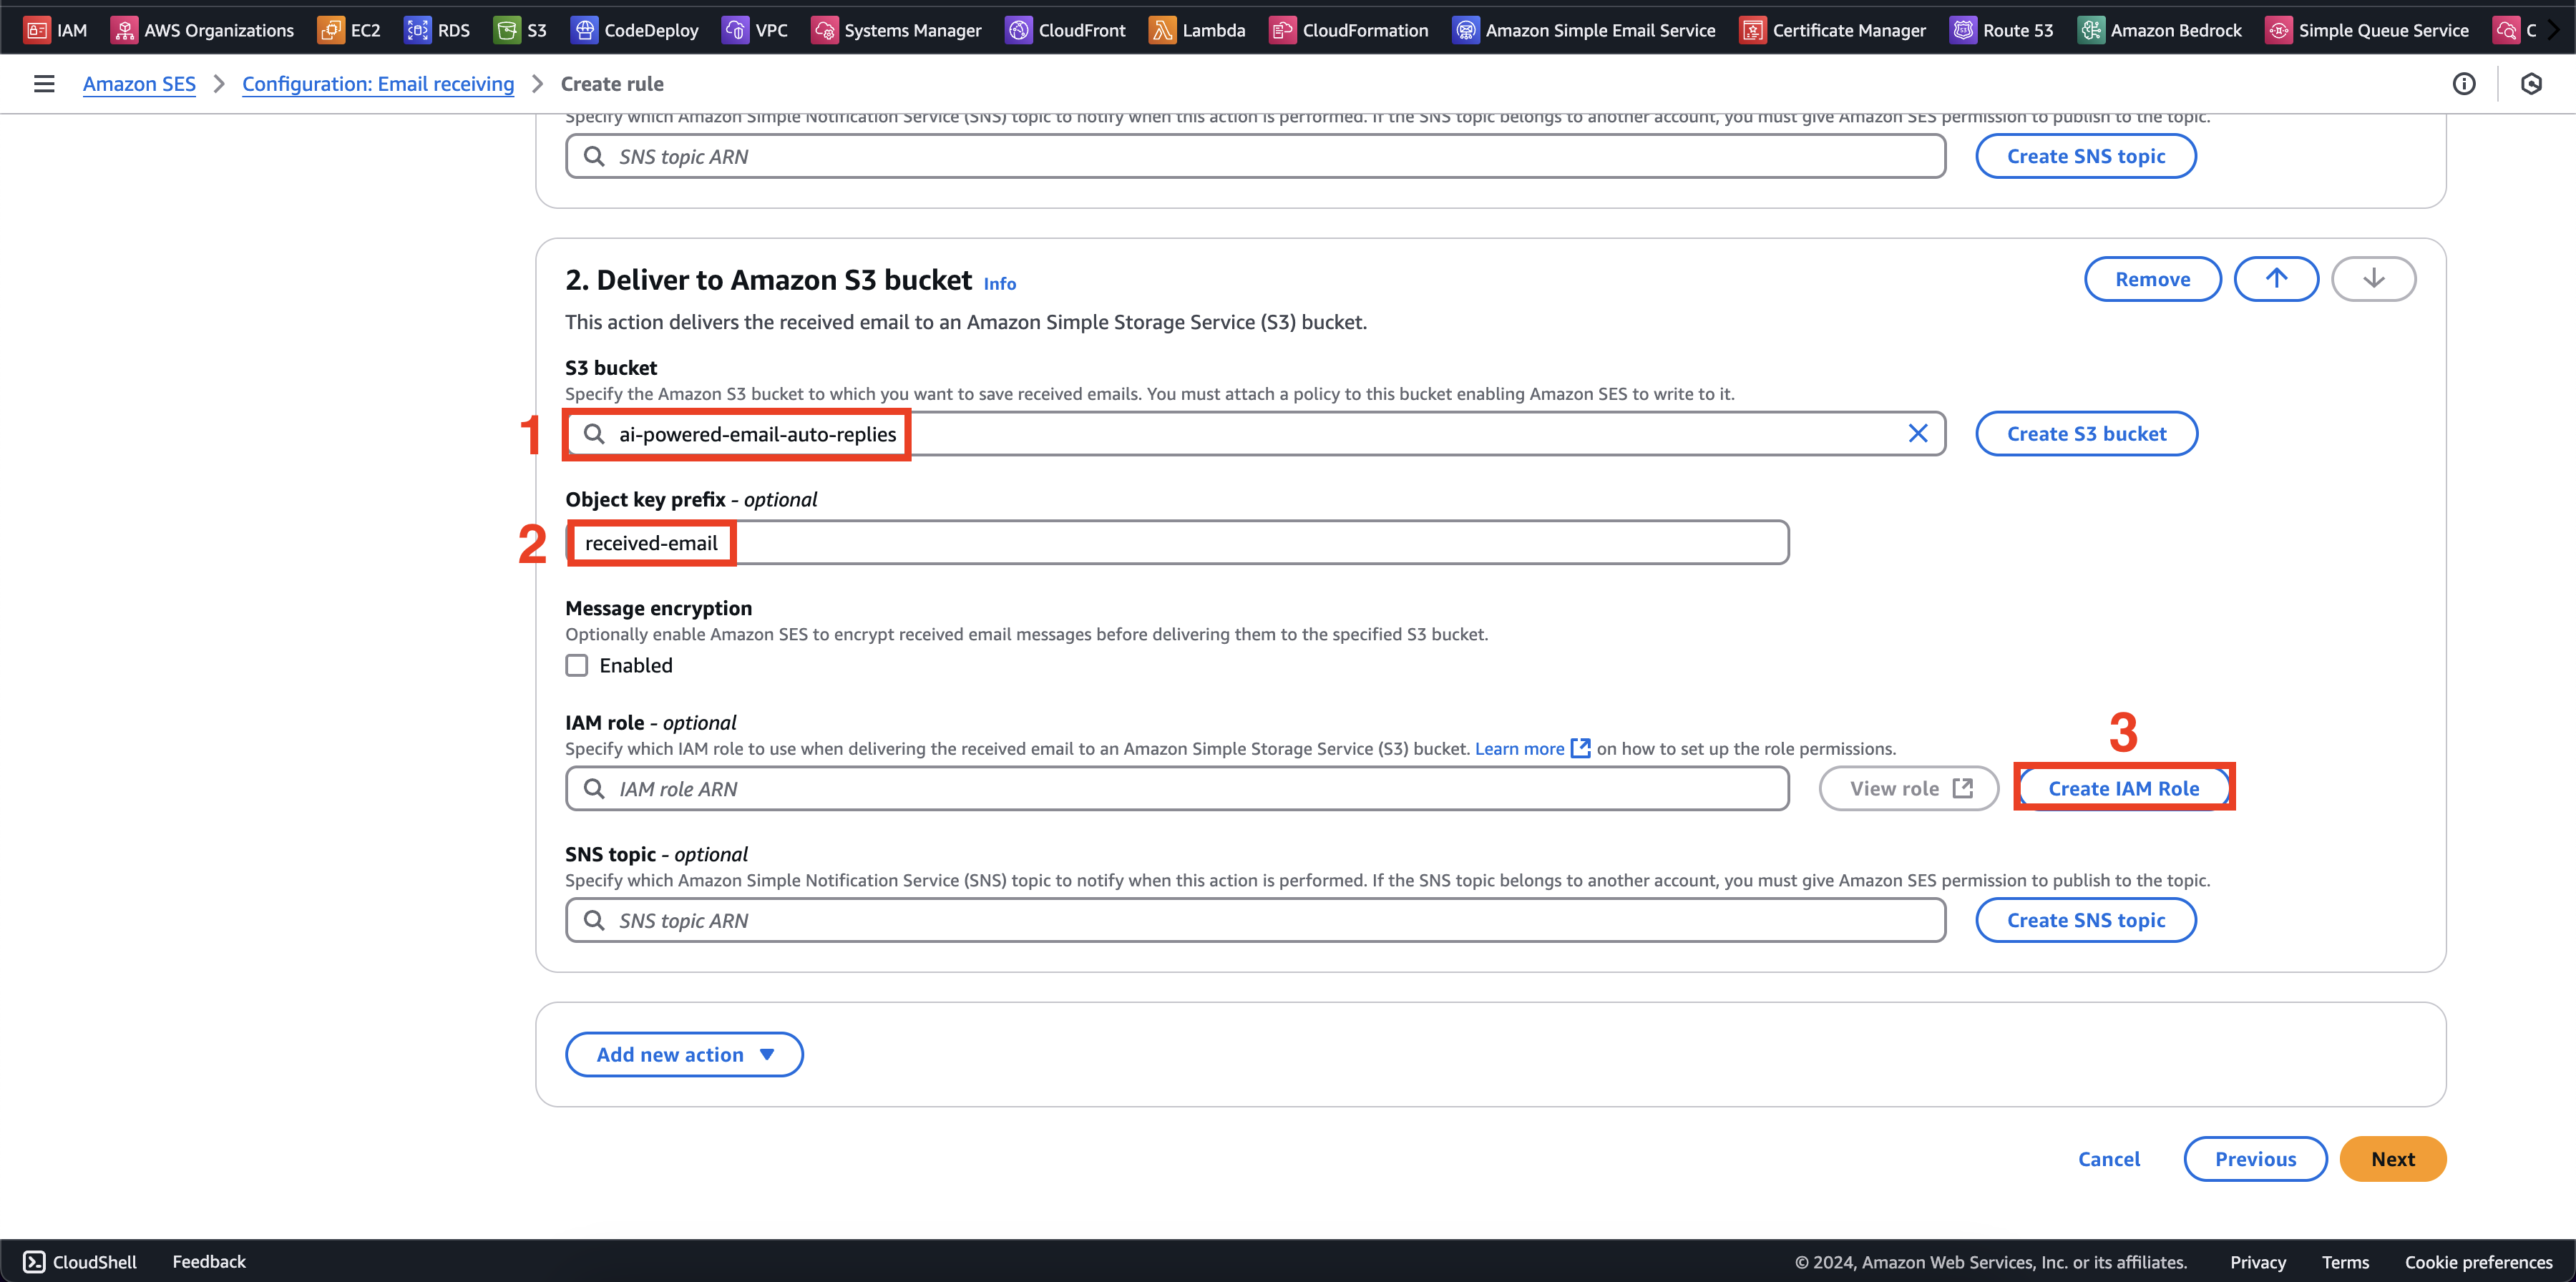Click the Configuration Email receiving breadcrumb
The height and width of the screenshot is (1282, 2576).
point(376,84)
